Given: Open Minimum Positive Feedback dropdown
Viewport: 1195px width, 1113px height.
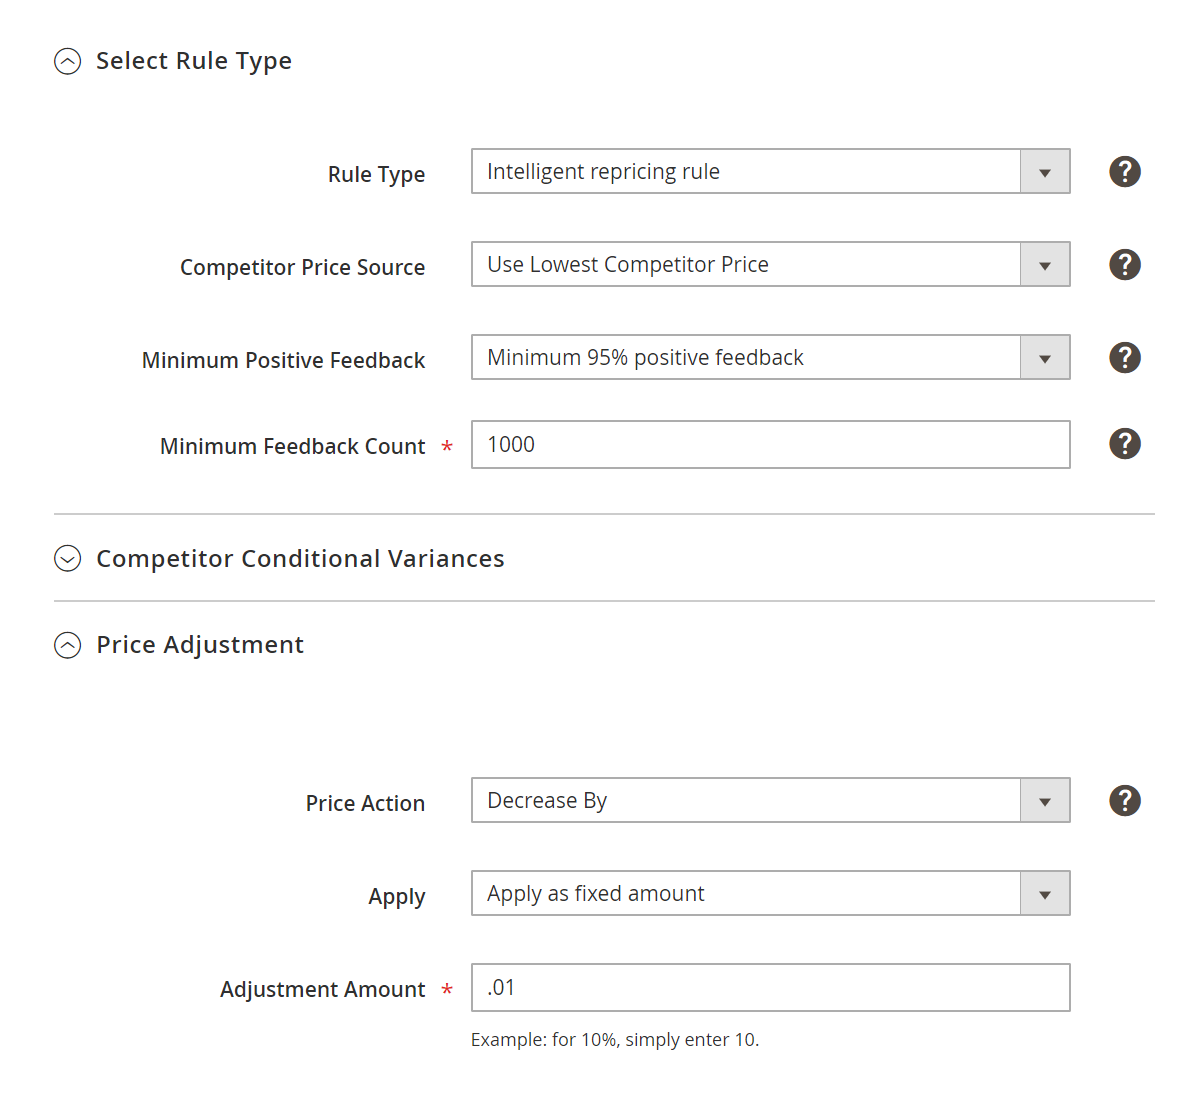Looking at the screenshot, I should click(771, 358).
